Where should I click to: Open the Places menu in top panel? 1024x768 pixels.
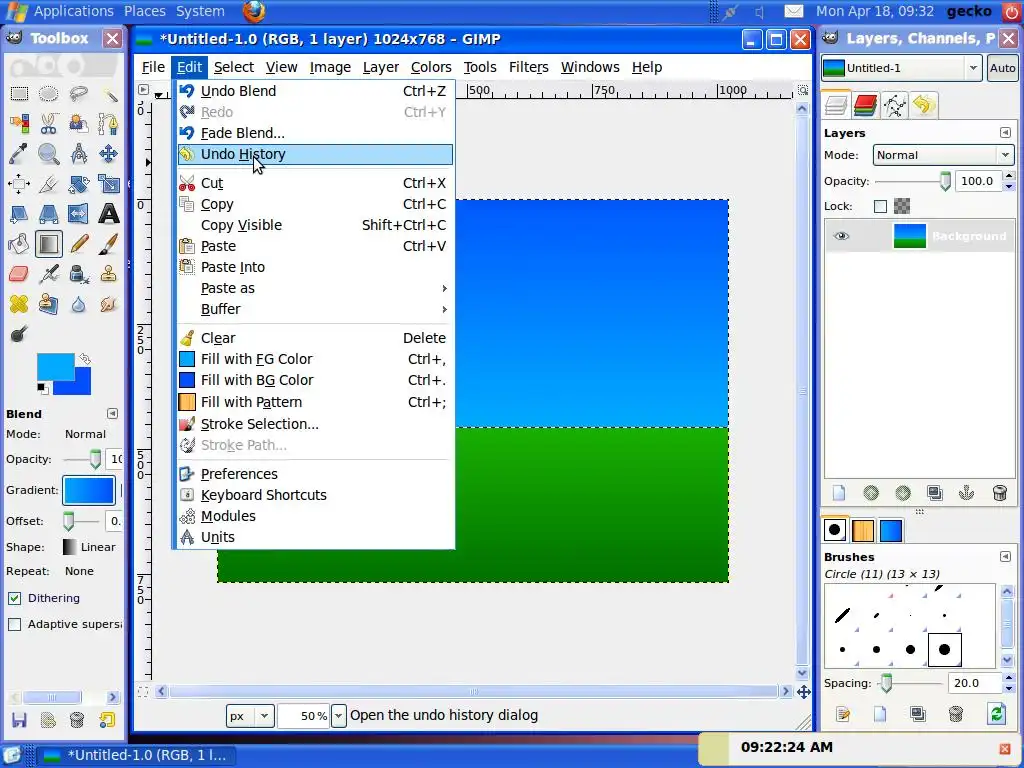coord(145,11)
